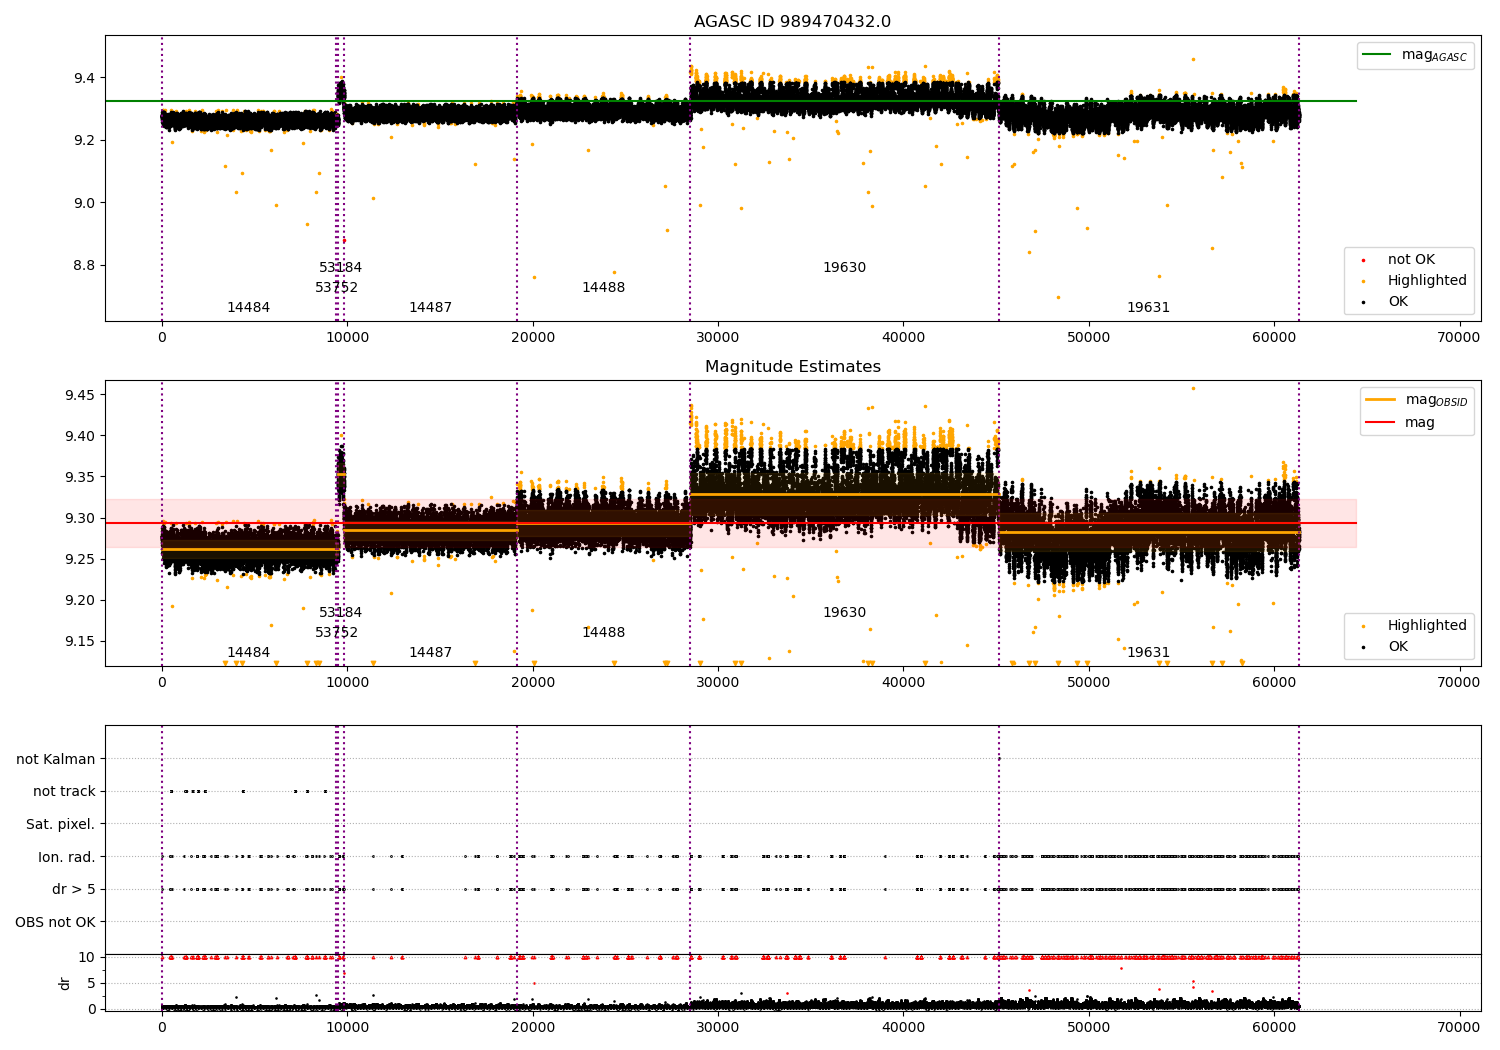Image resolution: width=1500 pixels, height=1050 pixels.
Task: Click the 9.15 y-axis tick label
Action: pyautogui.click(x=80, y=642)
